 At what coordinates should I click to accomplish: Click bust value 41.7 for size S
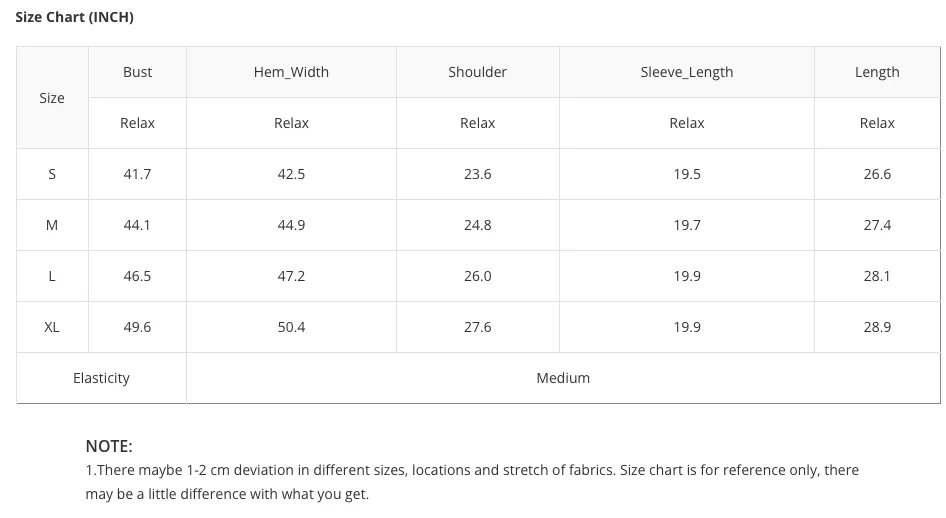pos(138,174)
